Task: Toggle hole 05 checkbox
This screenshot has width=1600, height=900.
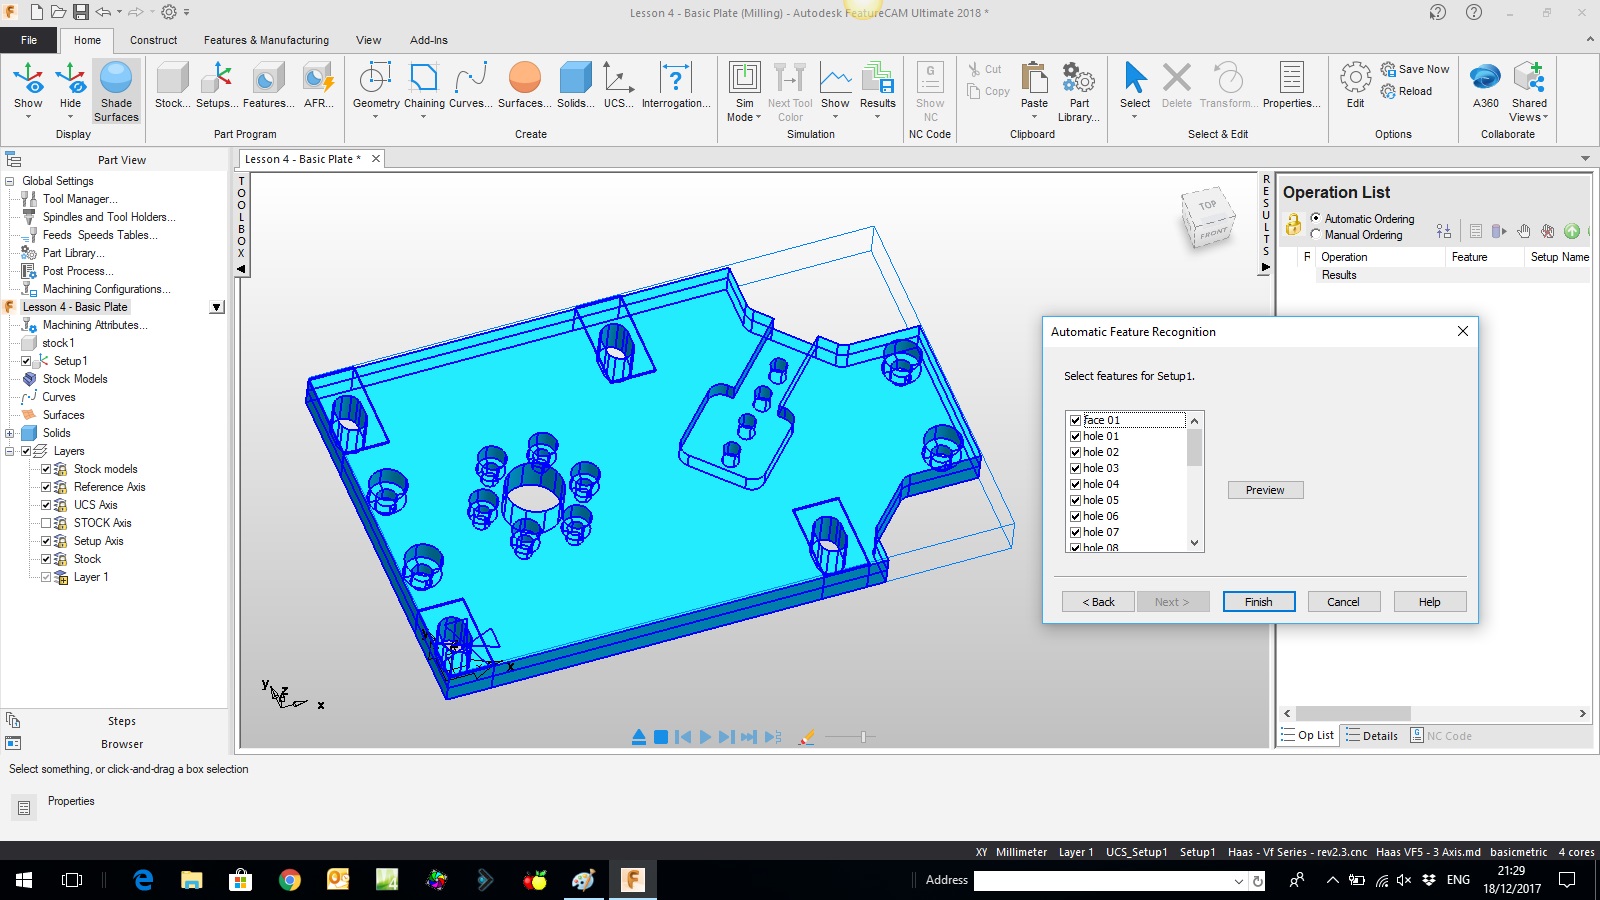Action: click(x=1076, y=500)
